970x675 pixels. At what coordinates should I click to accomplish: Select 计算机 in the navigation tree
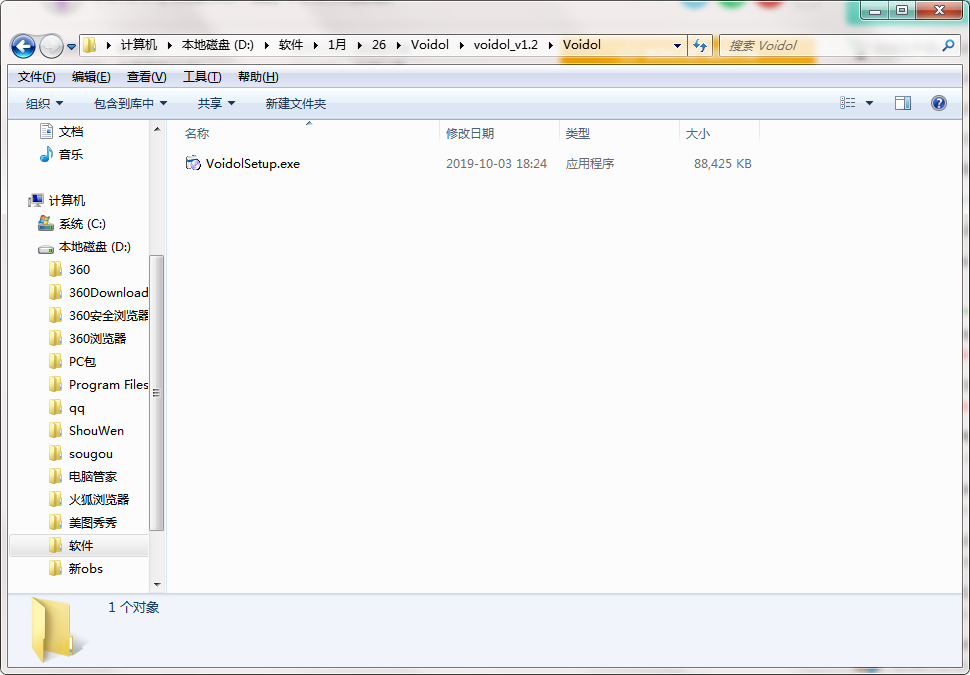tap(67, 200)
